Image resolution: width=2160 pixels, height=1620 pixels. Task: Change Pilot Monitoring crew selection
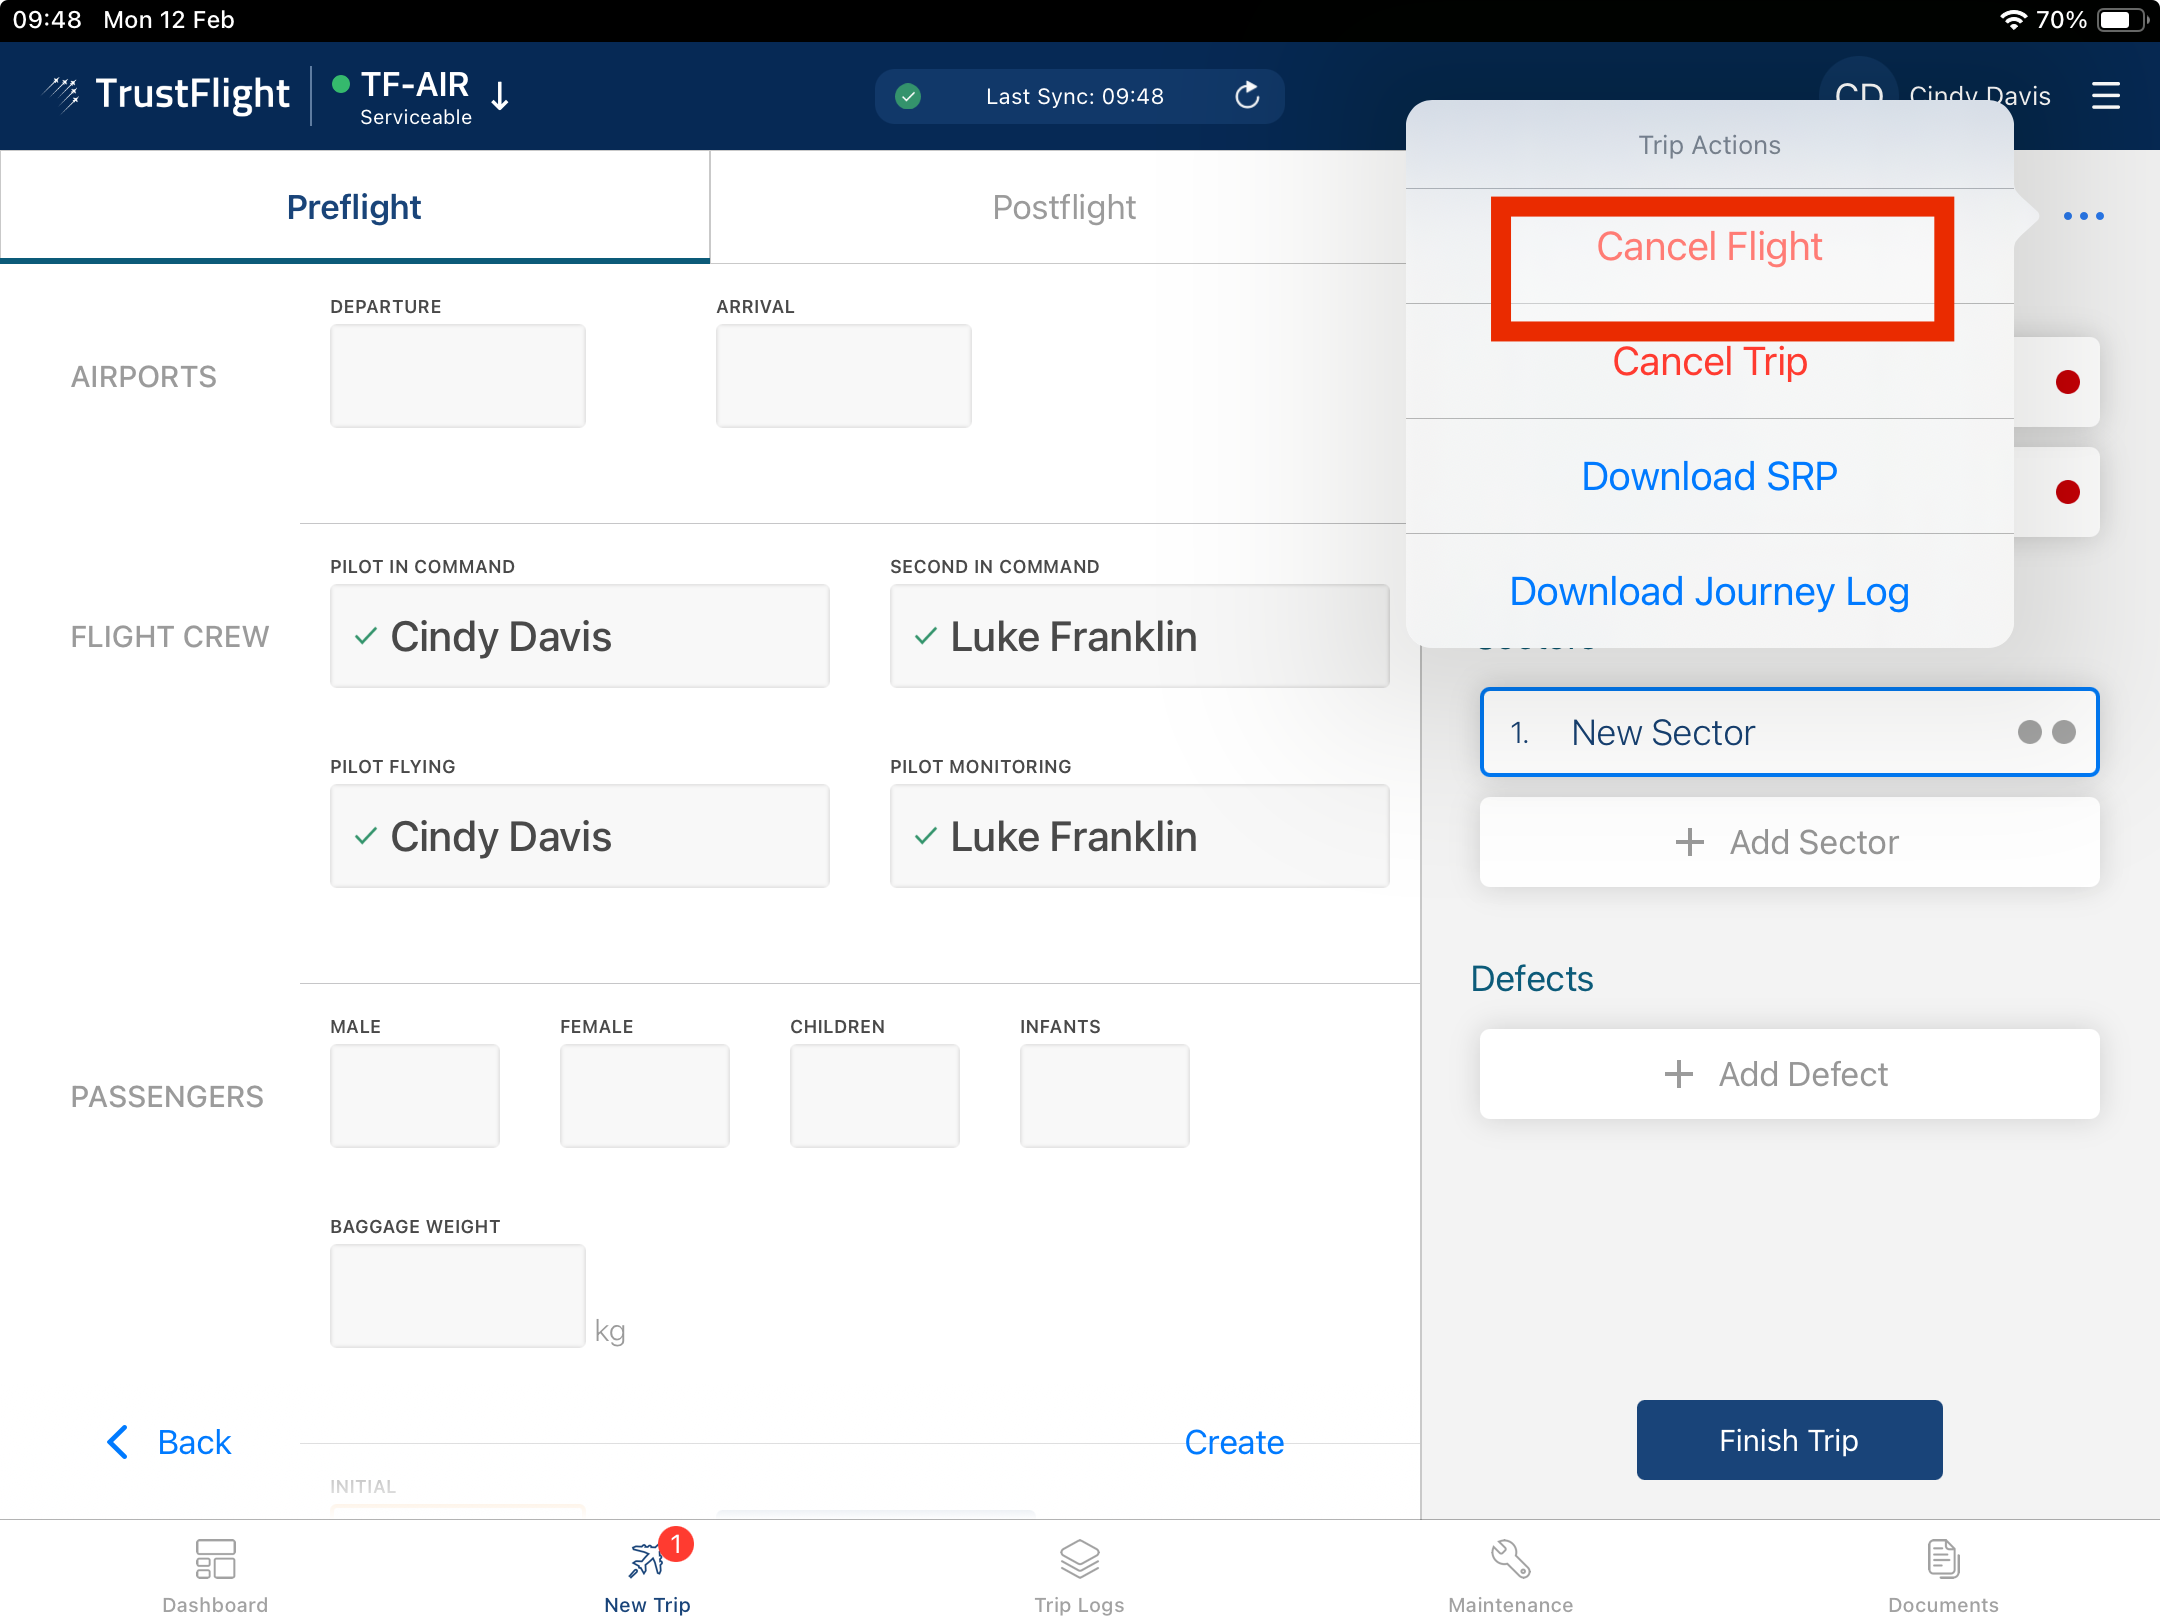pos(1139,837)
